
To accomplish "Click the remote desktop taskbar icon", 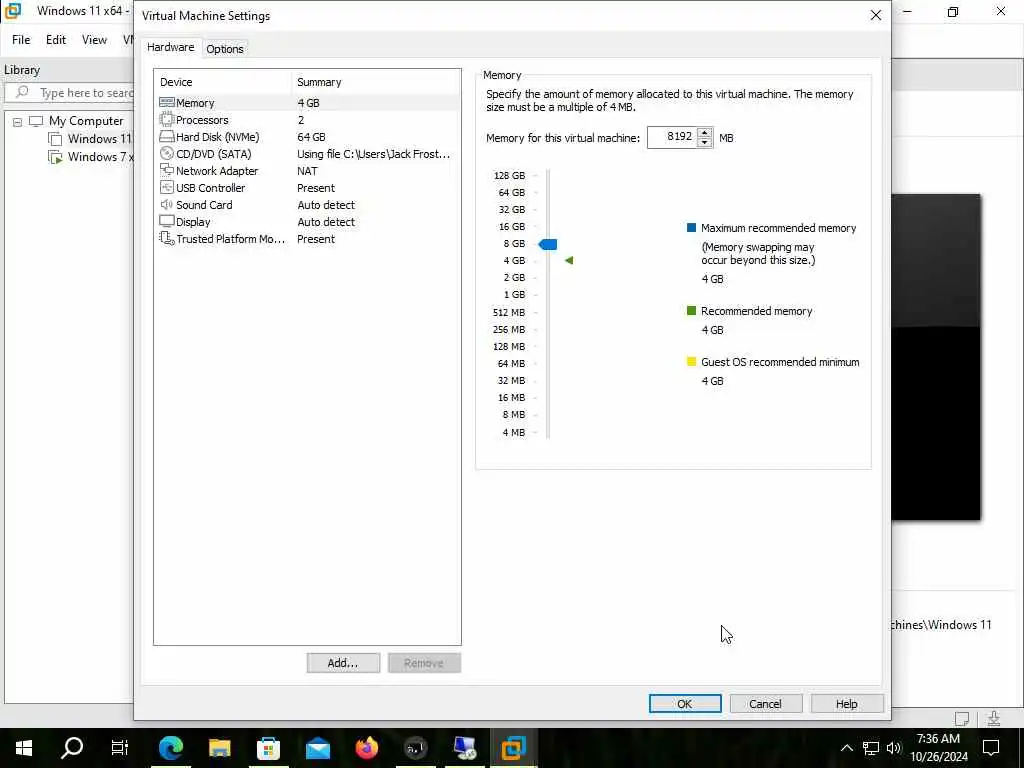I will tap(465, 748).
